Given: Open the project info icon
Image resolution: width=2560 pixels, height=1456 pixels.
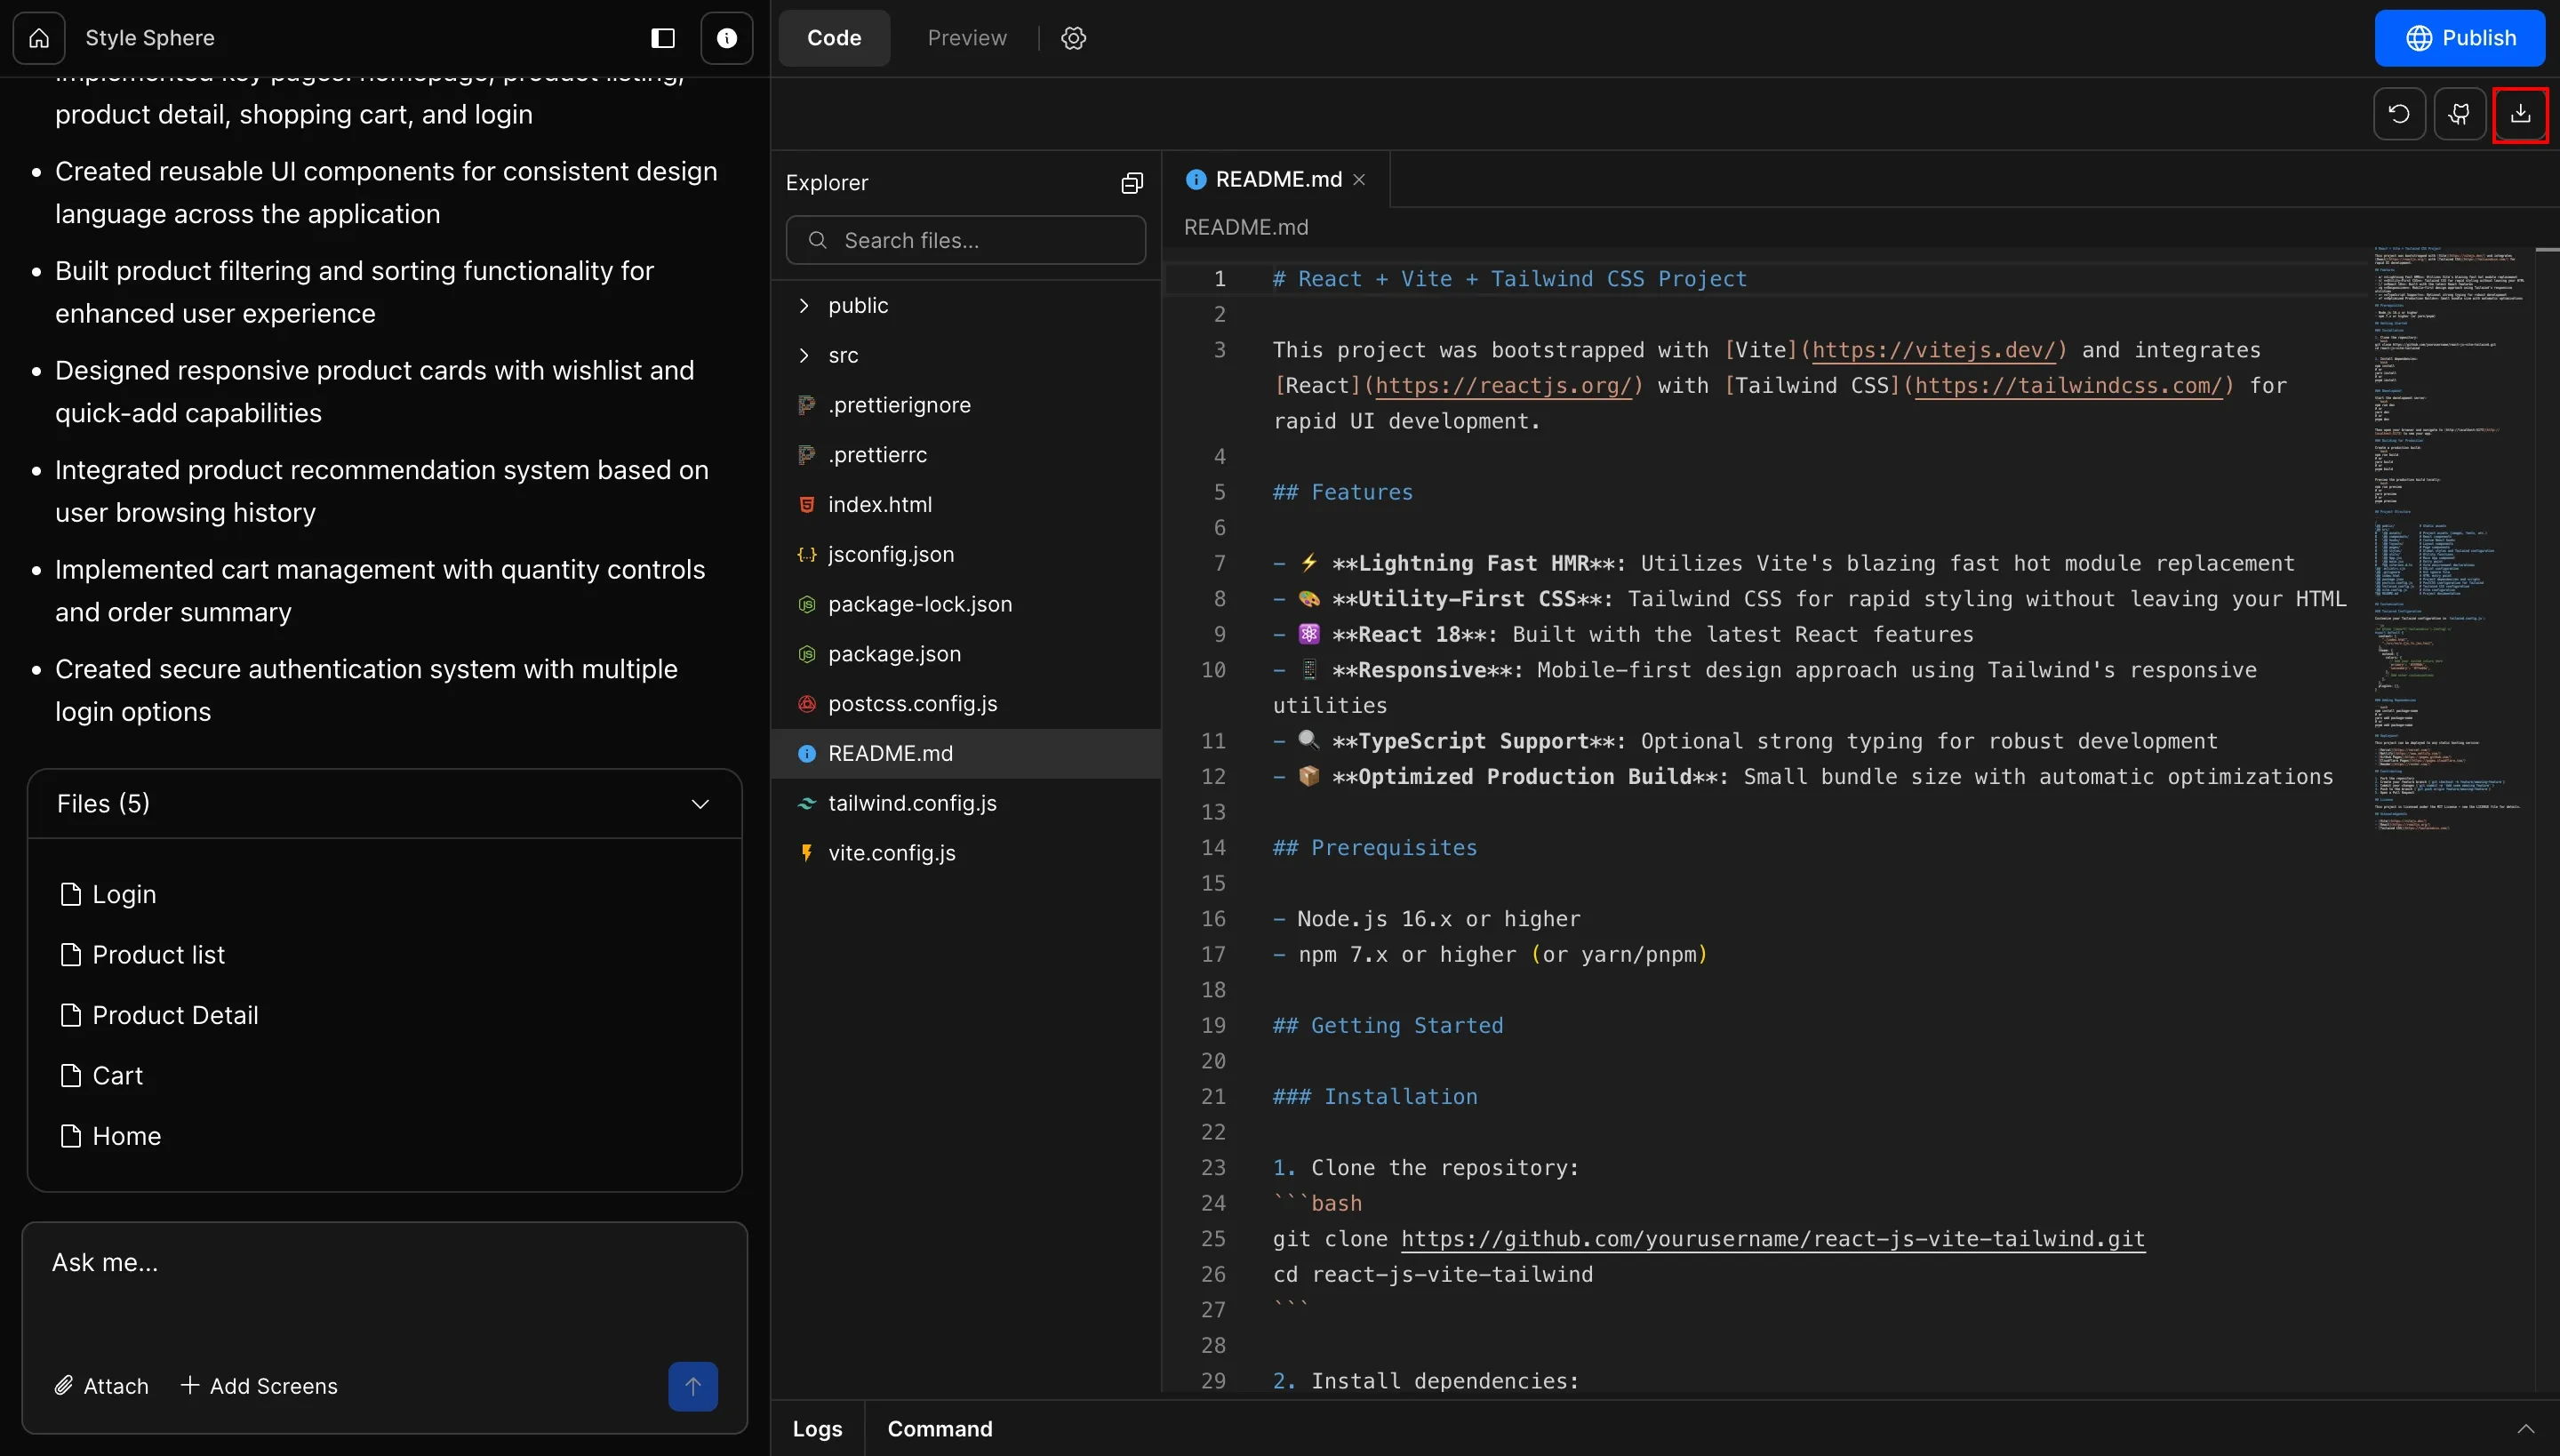Looking at the screenshot, I should pos(727,38).
